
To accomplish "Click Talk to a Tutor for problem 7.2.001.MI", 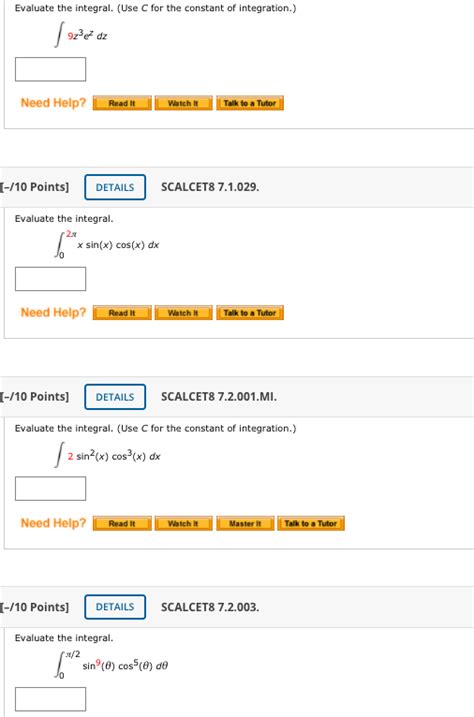I will [x=311, y=524].
